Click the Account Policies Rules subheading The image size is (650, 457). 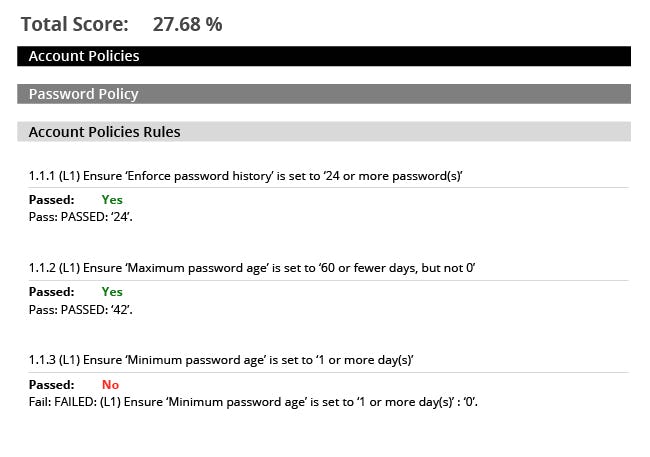[104, 132]
